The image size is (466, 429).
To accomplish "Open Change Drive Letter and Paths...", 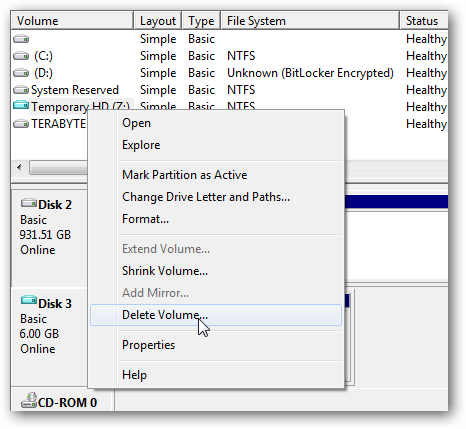I will point(206,197).
